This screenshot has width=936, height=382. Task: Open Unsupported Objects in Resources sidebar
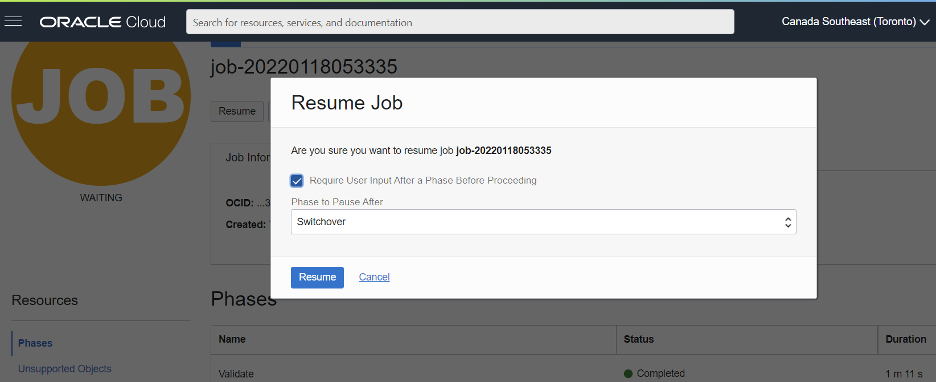coord(64,369)
